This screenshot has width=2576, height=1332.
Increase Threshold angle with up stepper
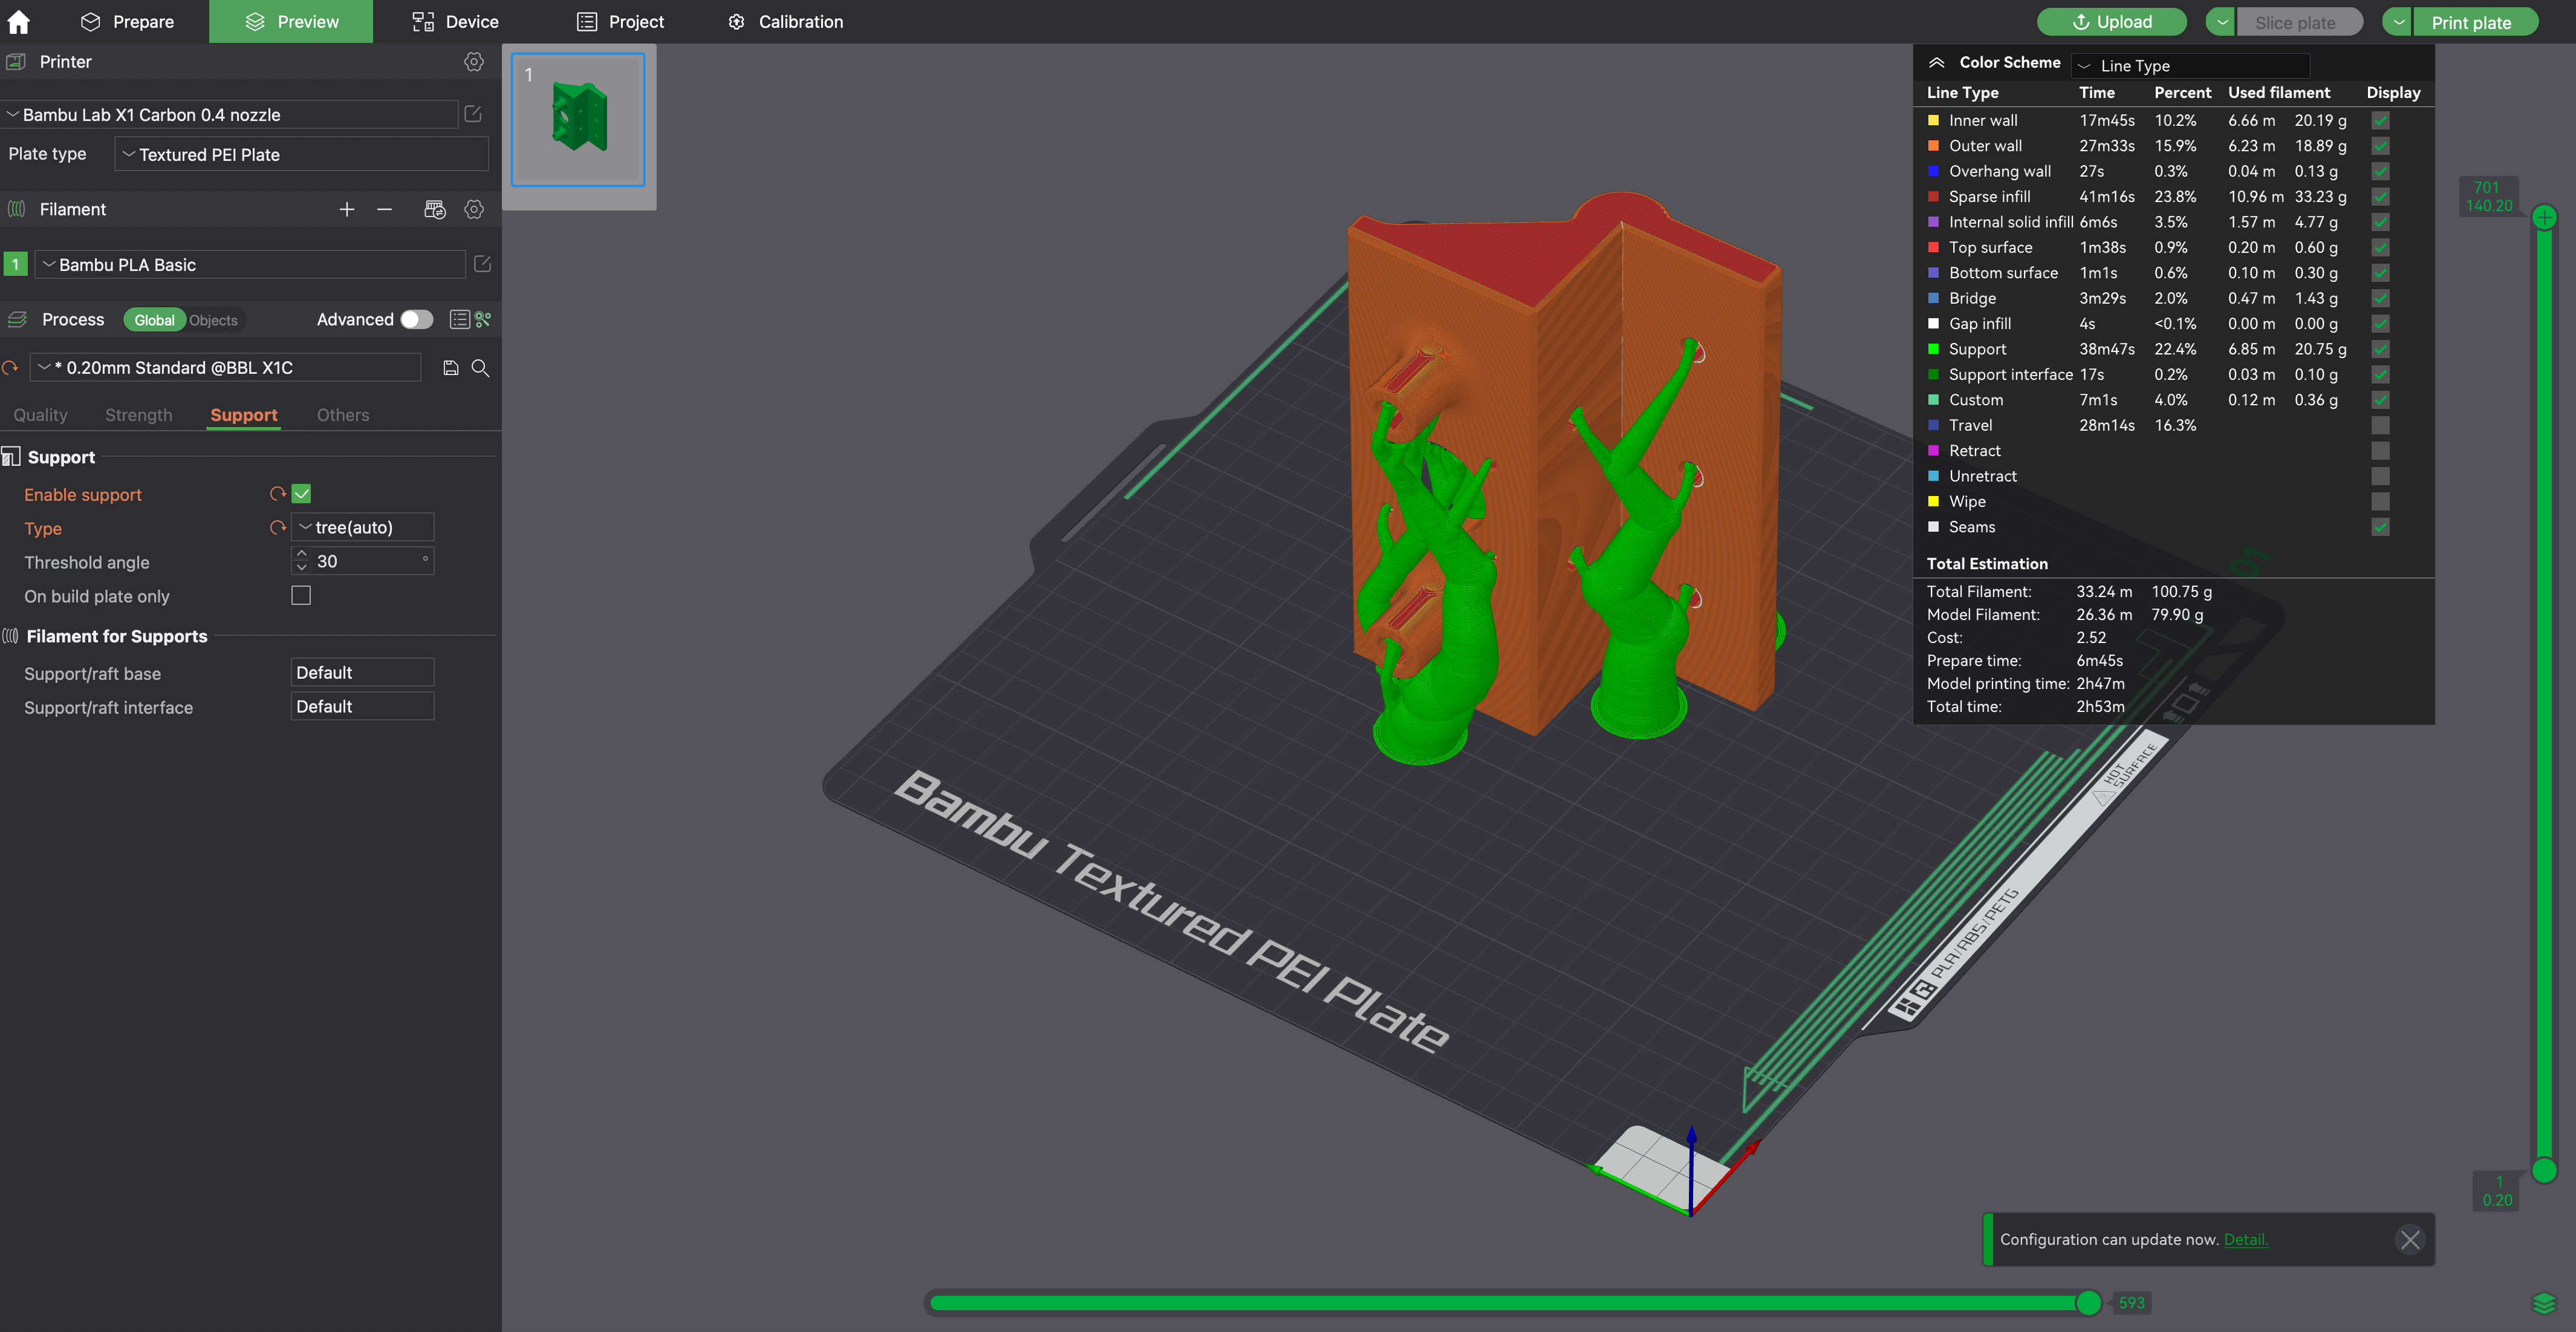[302, 553]
